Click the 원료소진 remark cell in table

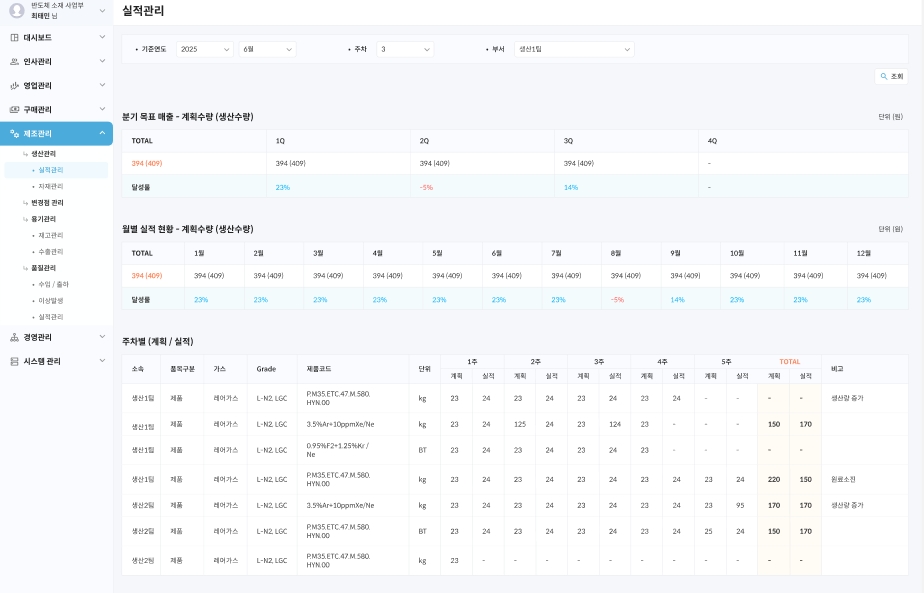point(843,480)
